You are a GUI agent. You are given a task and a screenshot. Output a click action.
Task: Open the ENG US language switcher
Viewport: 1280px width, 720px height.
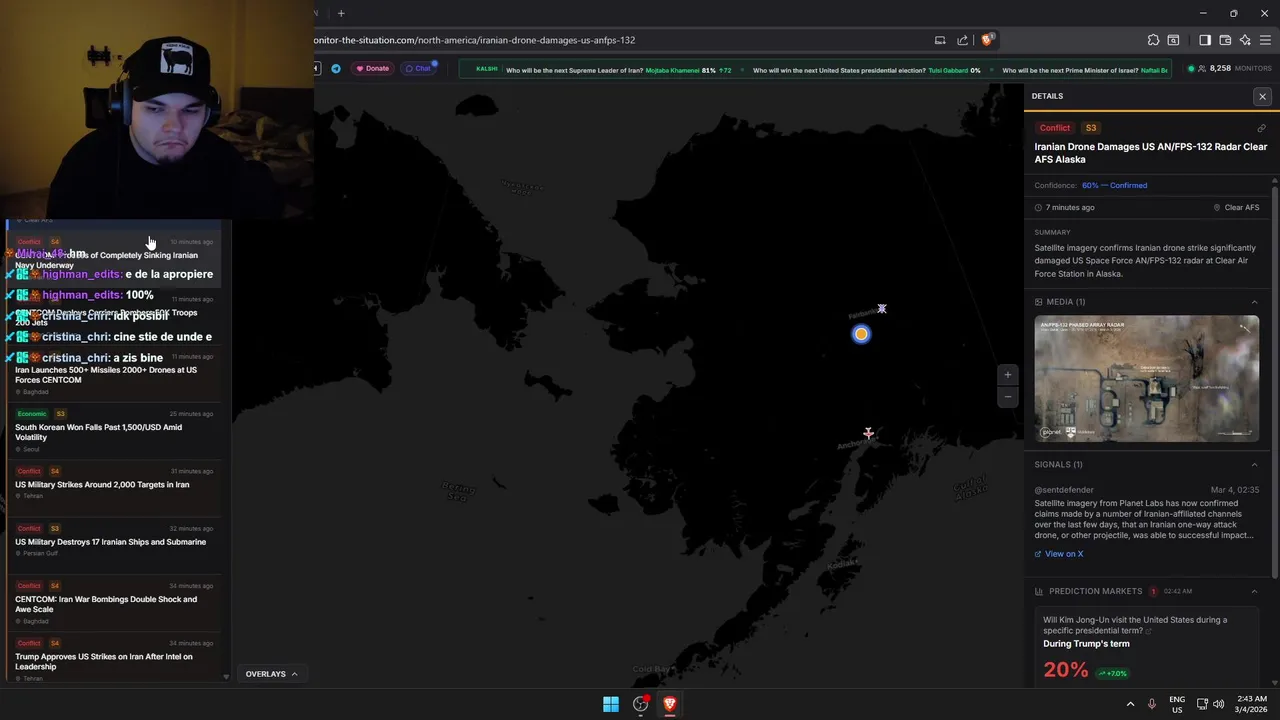tap(1177, 704)
